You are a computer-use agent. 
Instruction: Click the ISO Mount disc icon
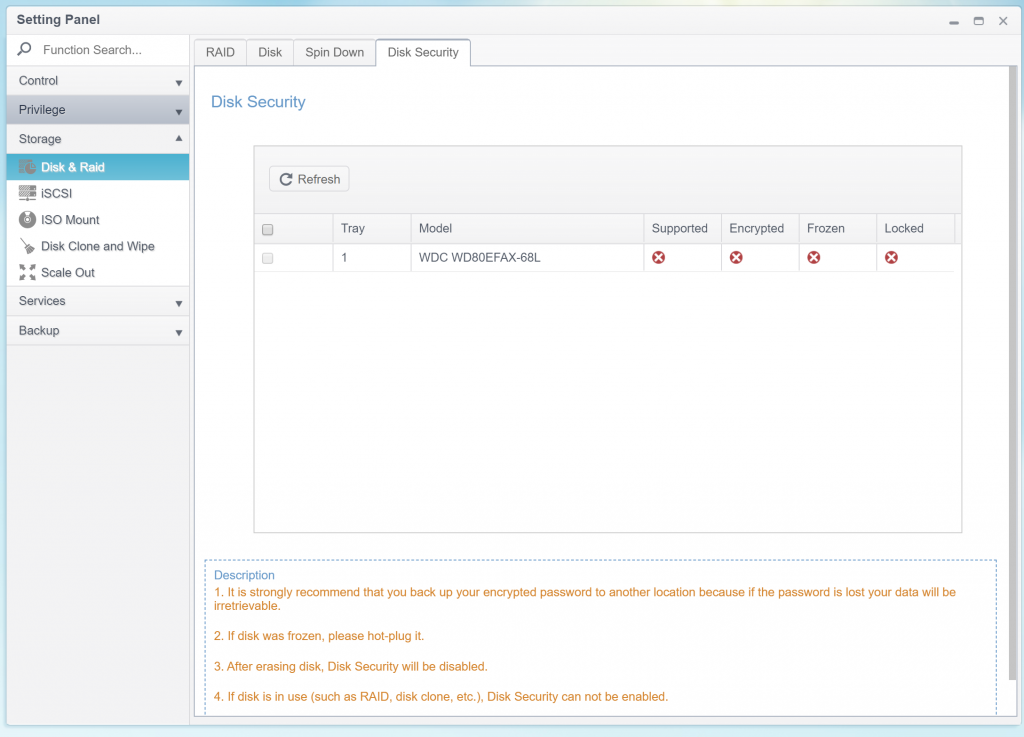tap(26, 219)
